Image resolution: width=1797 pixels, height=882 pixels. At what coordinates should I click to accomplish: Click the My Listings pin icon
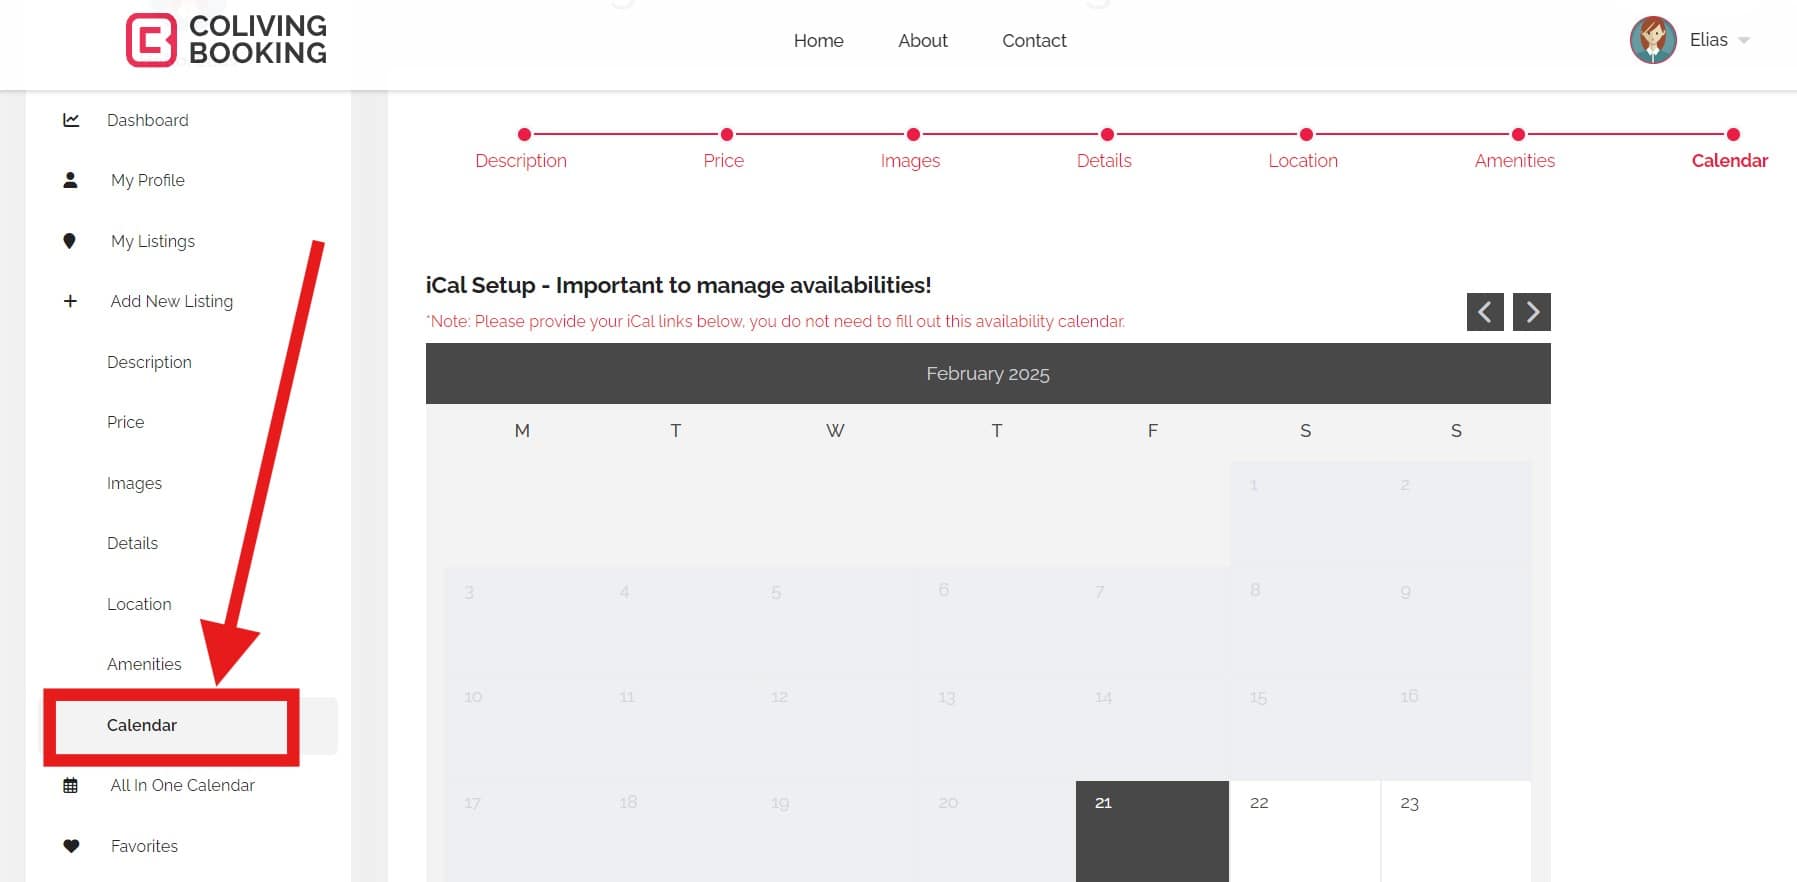pyautogui.click(x=69, y=241)
